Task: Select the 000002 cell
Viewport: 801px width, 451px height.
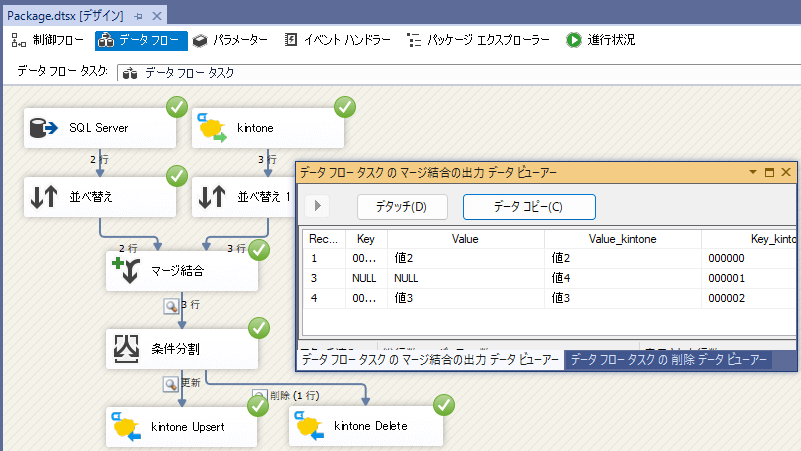Action: point(749,298)
